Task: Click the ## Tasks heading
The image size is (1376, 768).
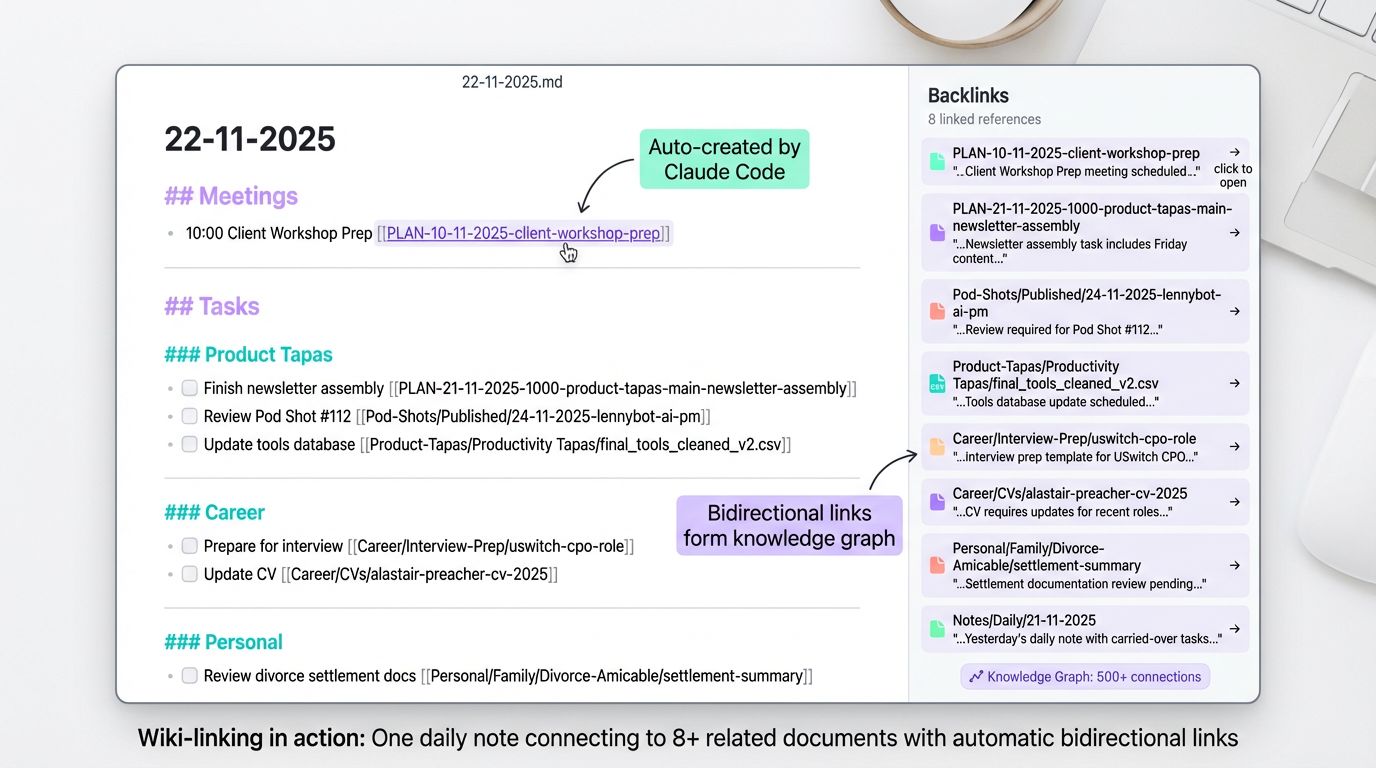Action: [x=212, y=306]
